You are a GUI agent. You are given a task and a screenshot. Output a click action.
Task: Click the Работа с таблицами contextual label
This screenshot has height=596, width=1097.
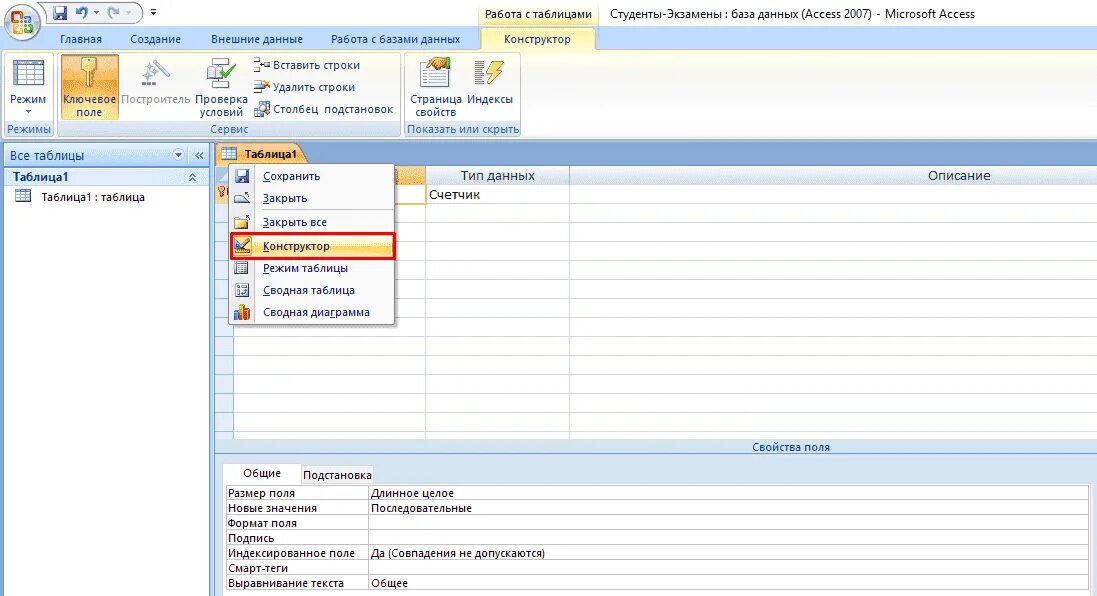tap(538, 14)
